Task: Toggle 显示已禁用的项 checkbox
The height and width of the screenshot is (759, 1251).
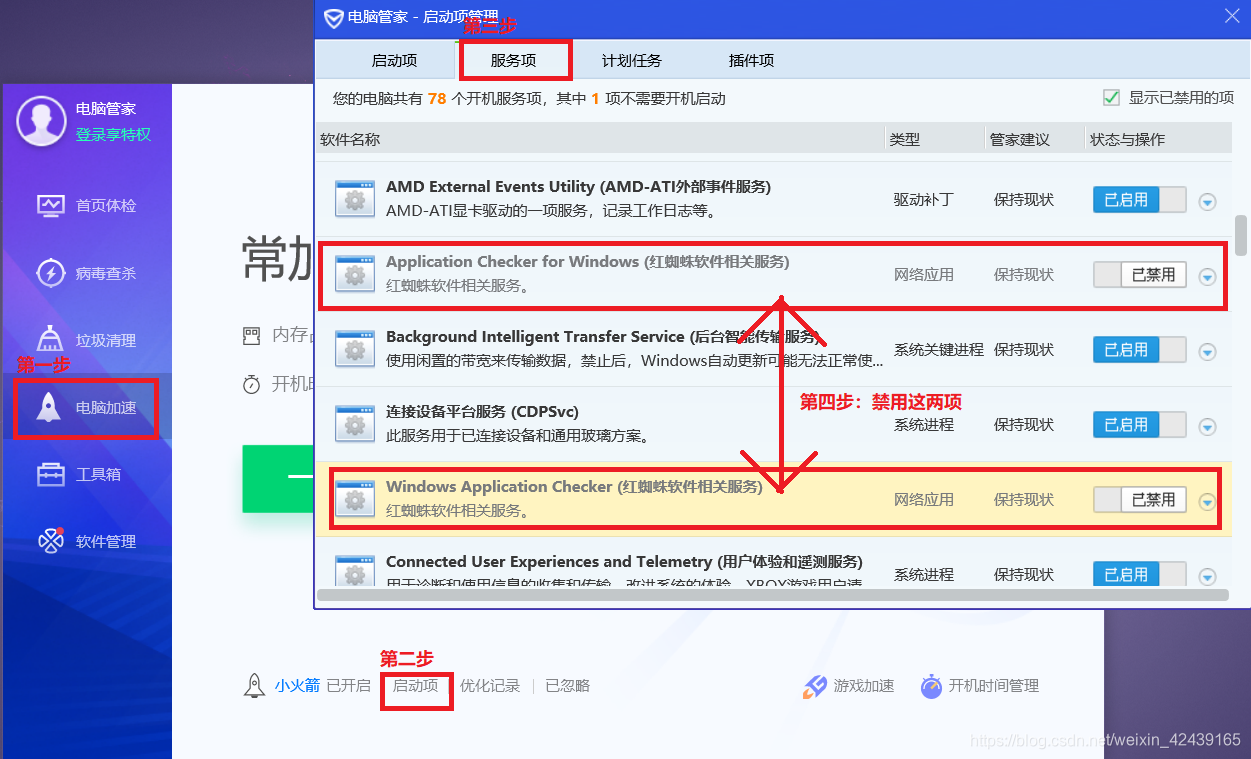Action: click(1110, 98)
